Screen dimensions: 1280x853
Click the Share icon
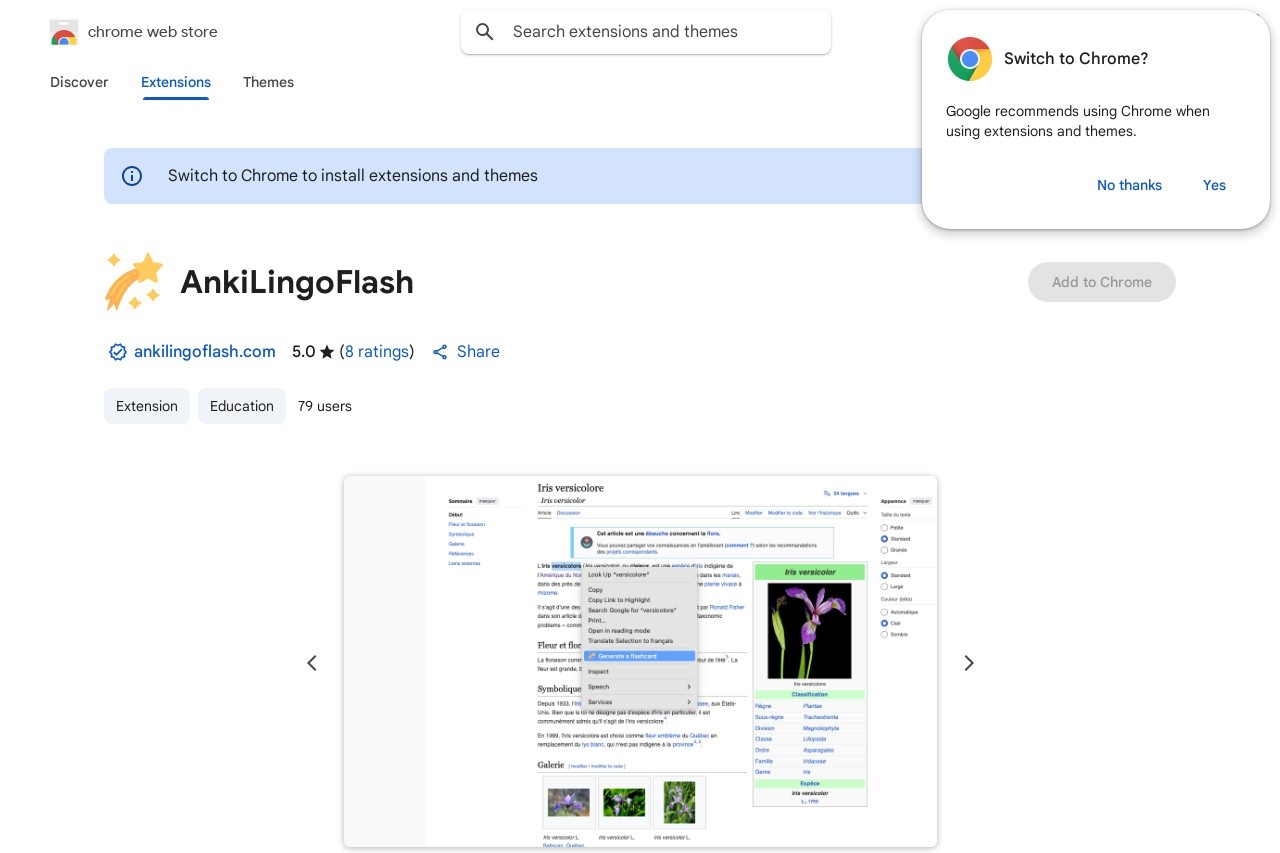click(x=440, y=352)
